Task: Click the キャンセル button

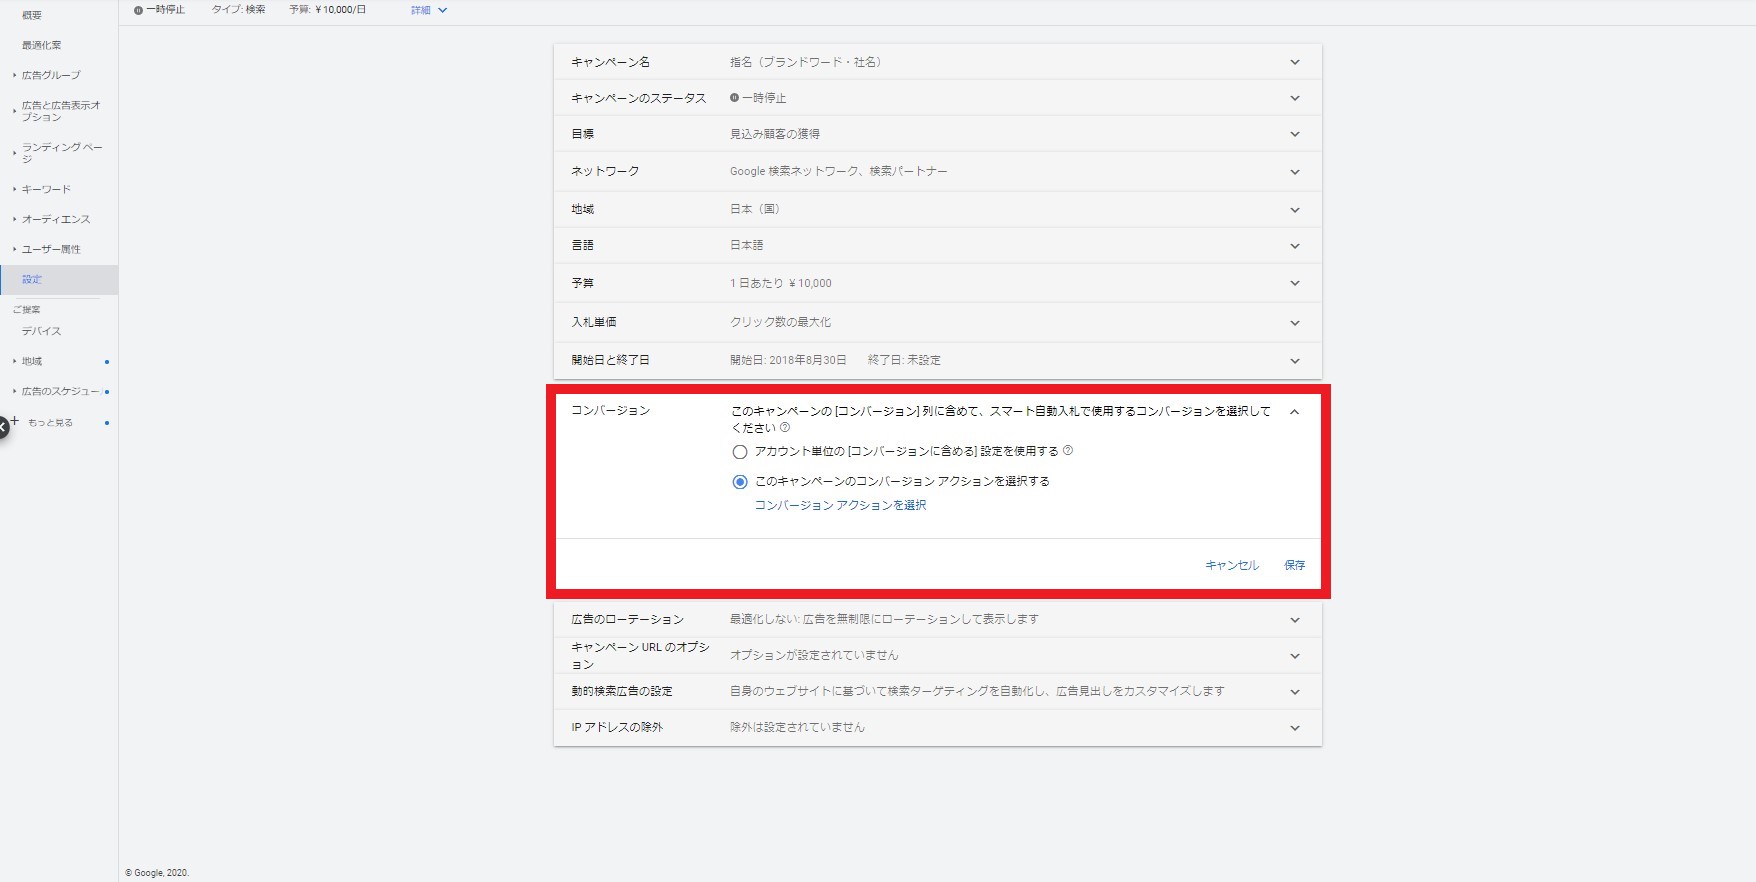Action: (x=1232, y=565)
